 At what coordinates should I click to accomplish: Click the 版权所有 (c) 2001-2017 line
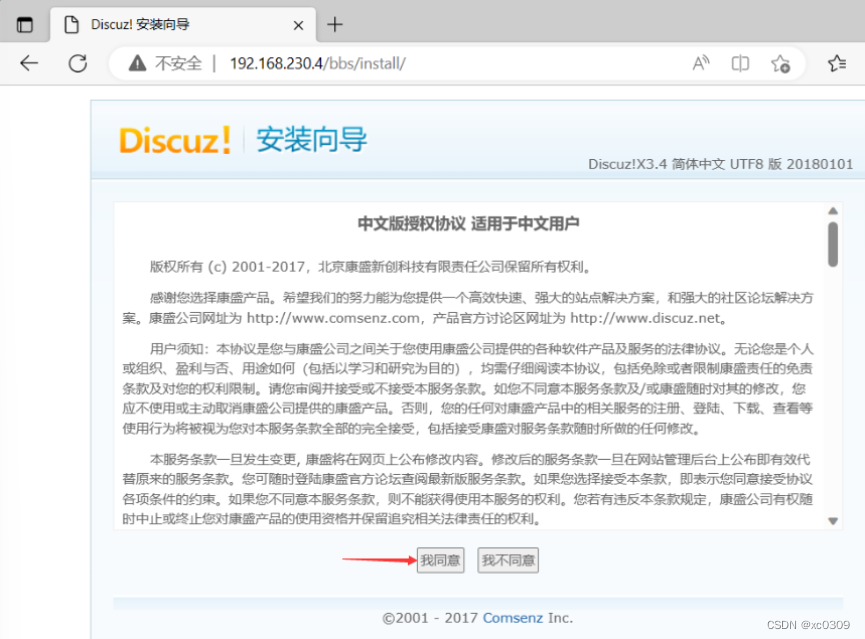point(370,267)
